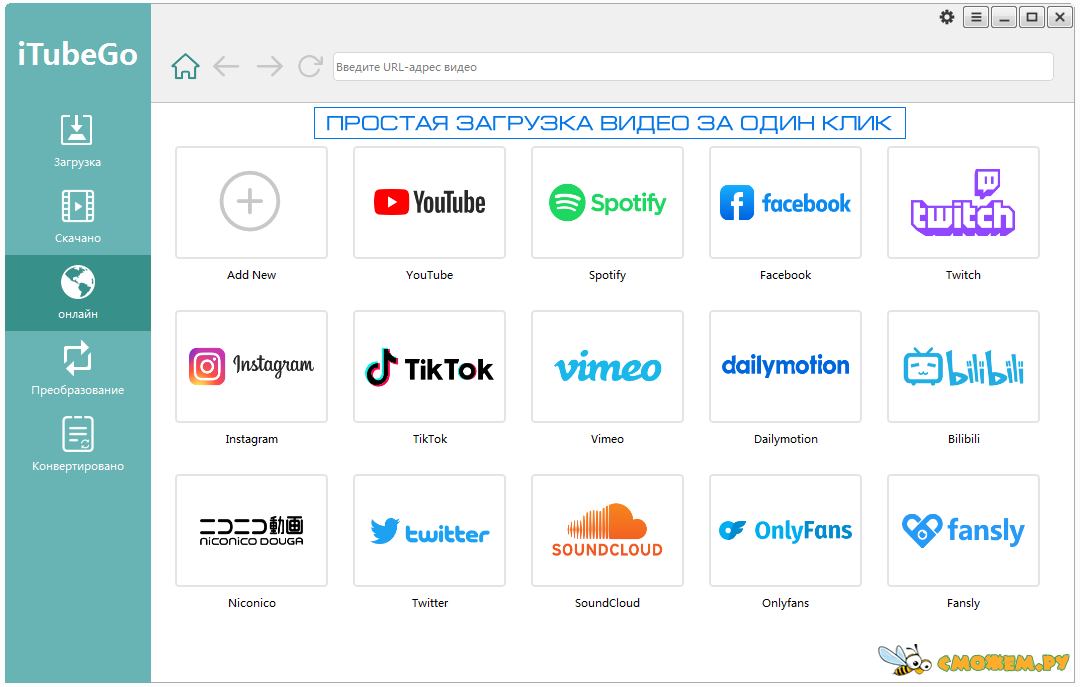Open the Niconico Douga site tile
Screen dimensions: 1080x687
click(x=251, y=531)
